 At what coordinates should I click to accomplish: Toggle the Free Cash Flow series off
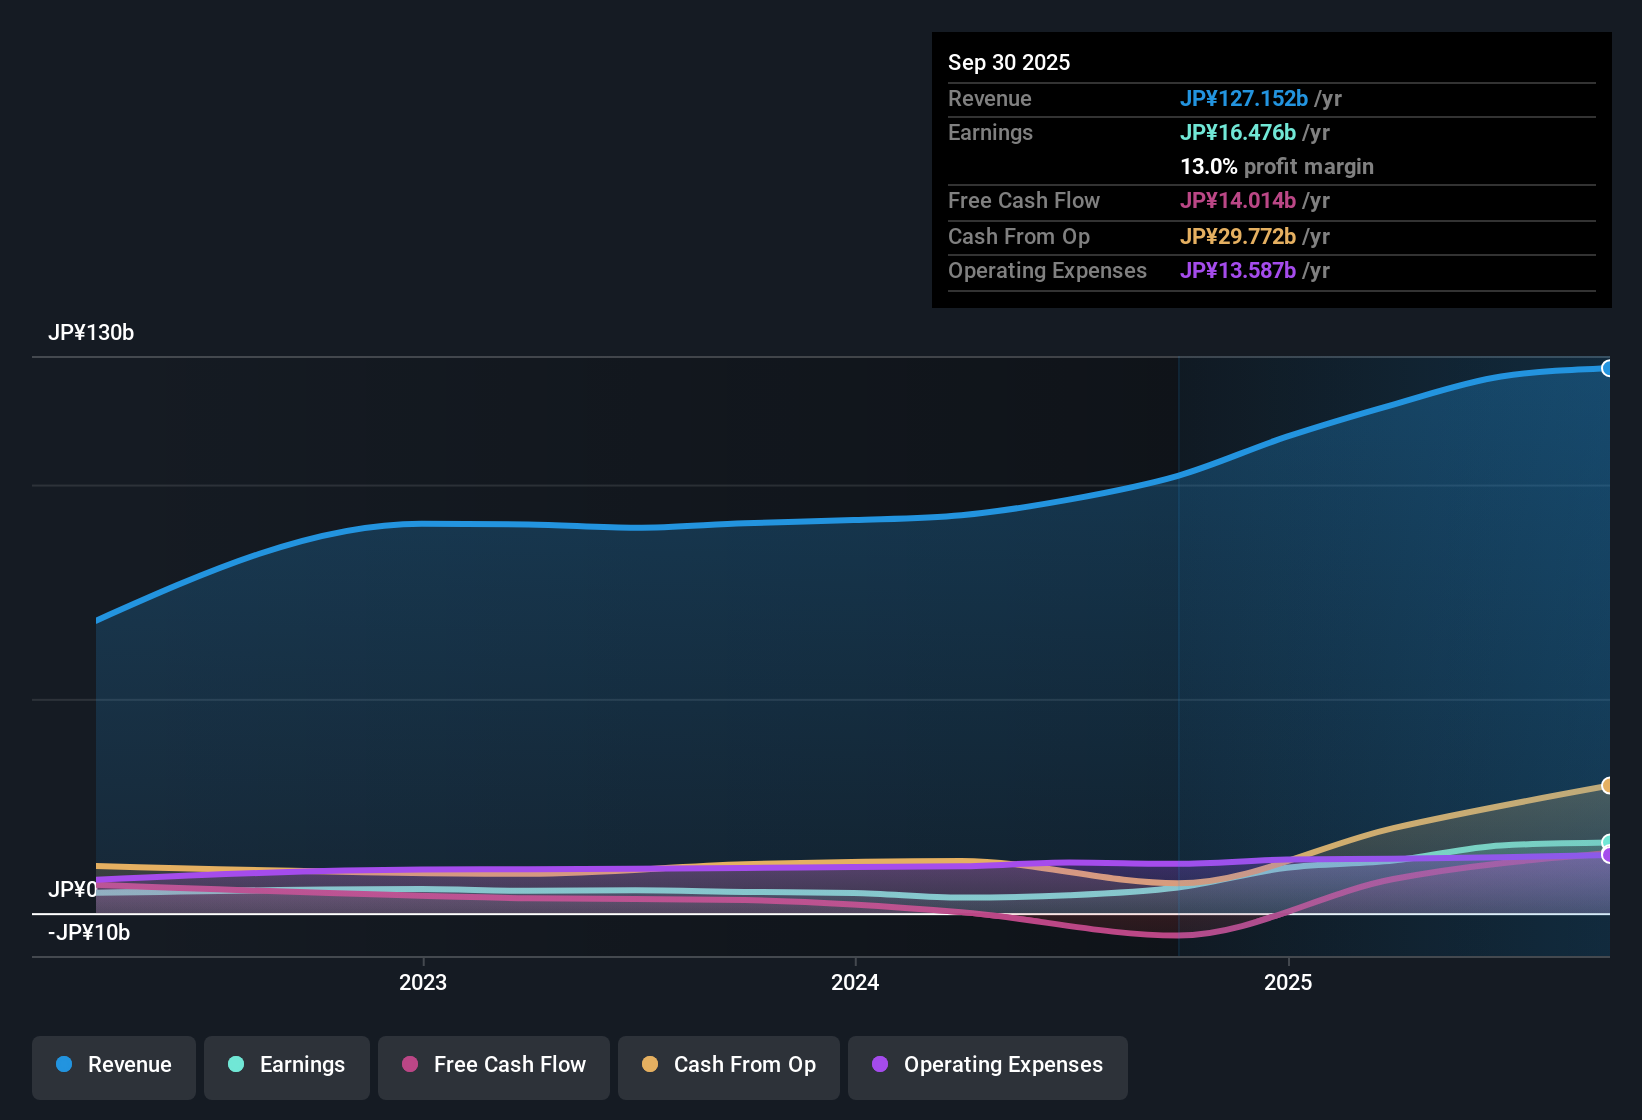[x=494, y=1065]
